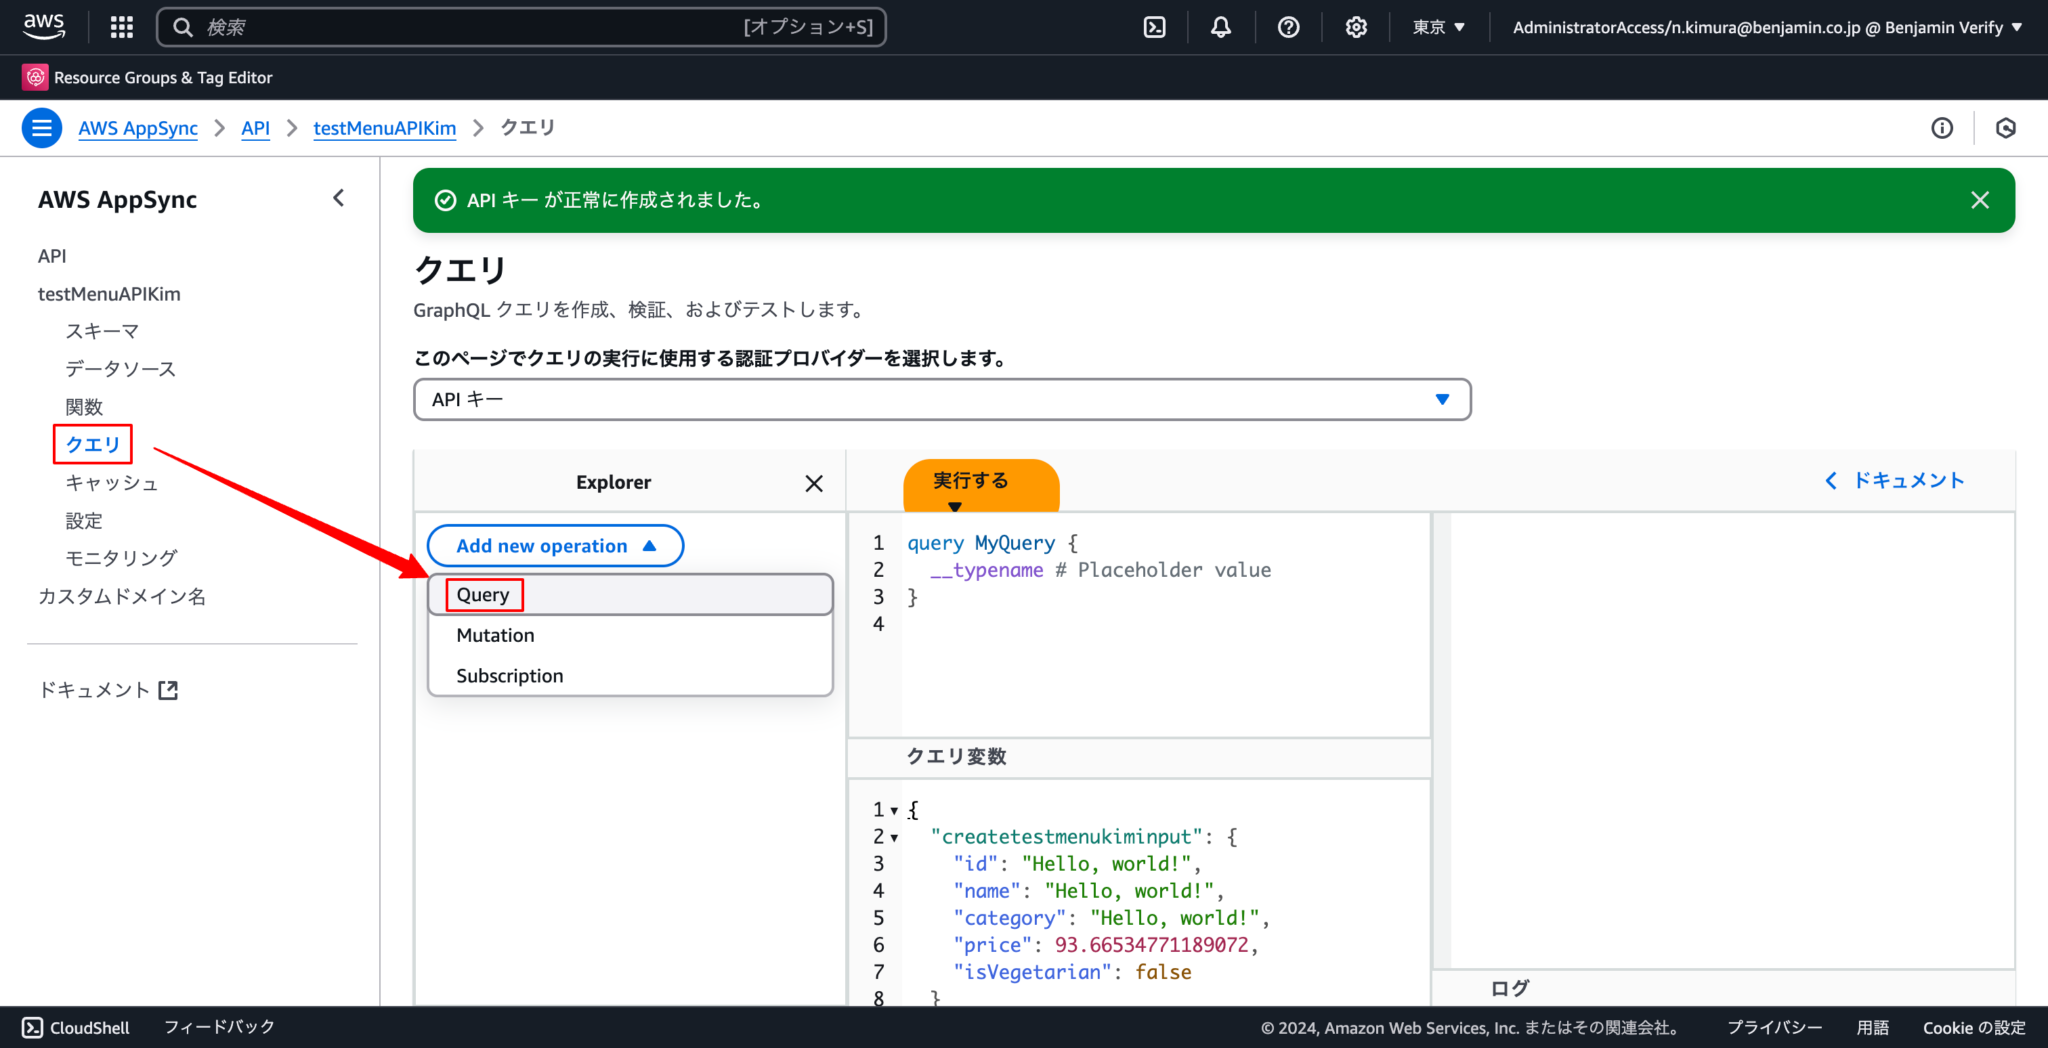The image size is (2048, 1048).
Task: View notifications via the bell icon
Action: pyautogui.click(x=1220, y=26)
